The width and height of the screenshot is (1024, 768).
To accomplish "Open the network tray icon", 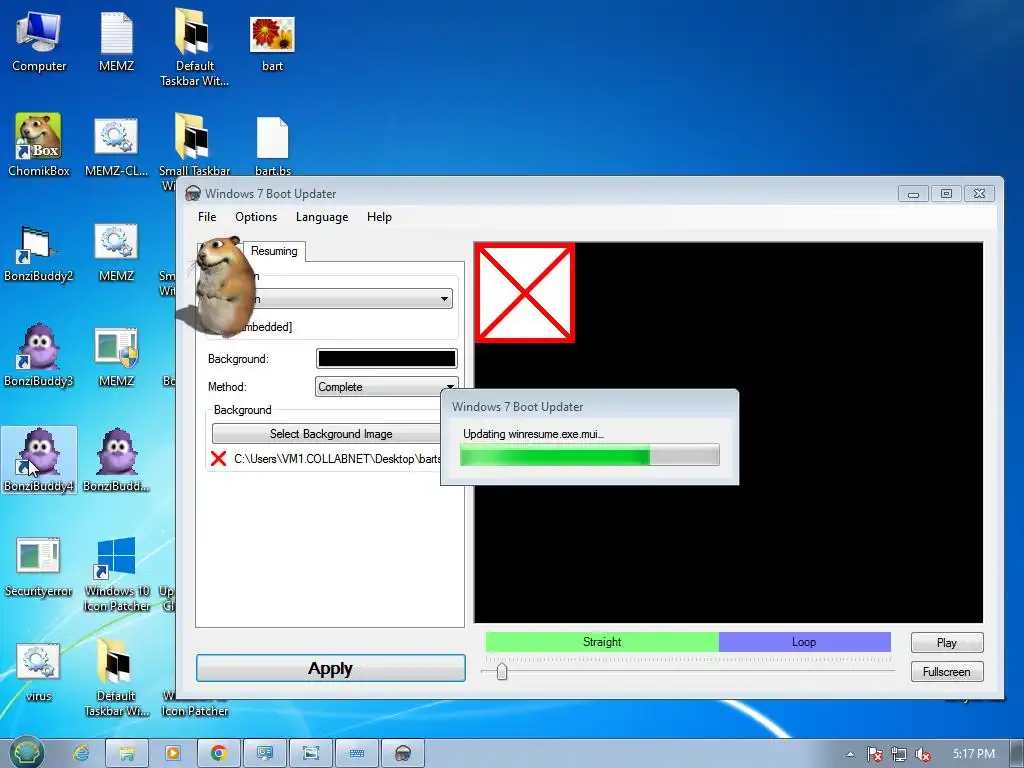I will (x=899, y=754).
